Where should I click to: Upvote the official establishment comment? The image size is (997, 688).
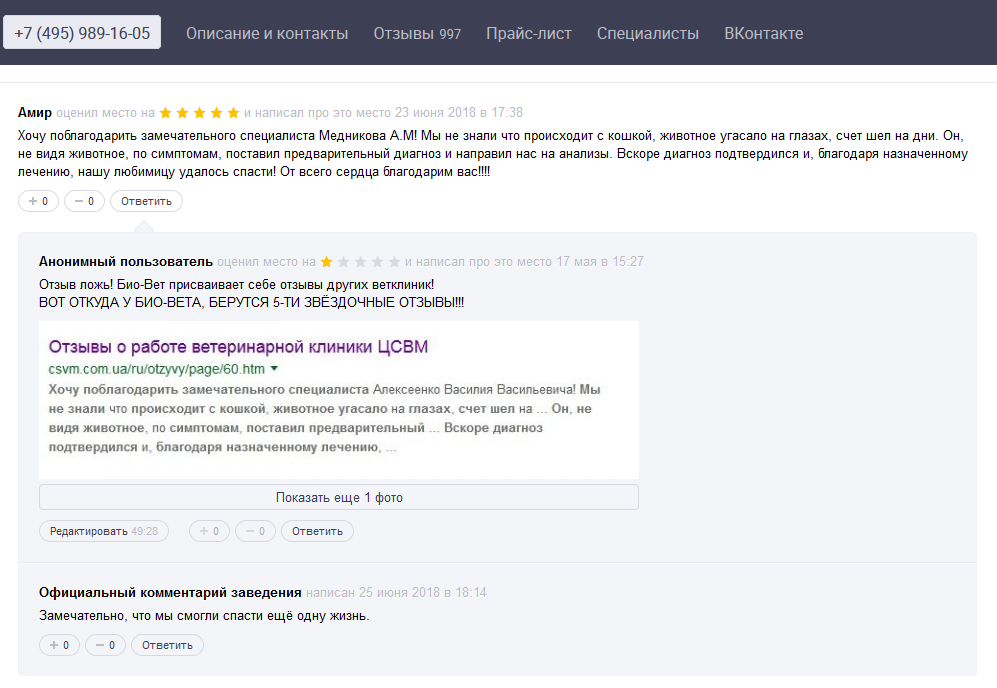[x=59, y=645]
